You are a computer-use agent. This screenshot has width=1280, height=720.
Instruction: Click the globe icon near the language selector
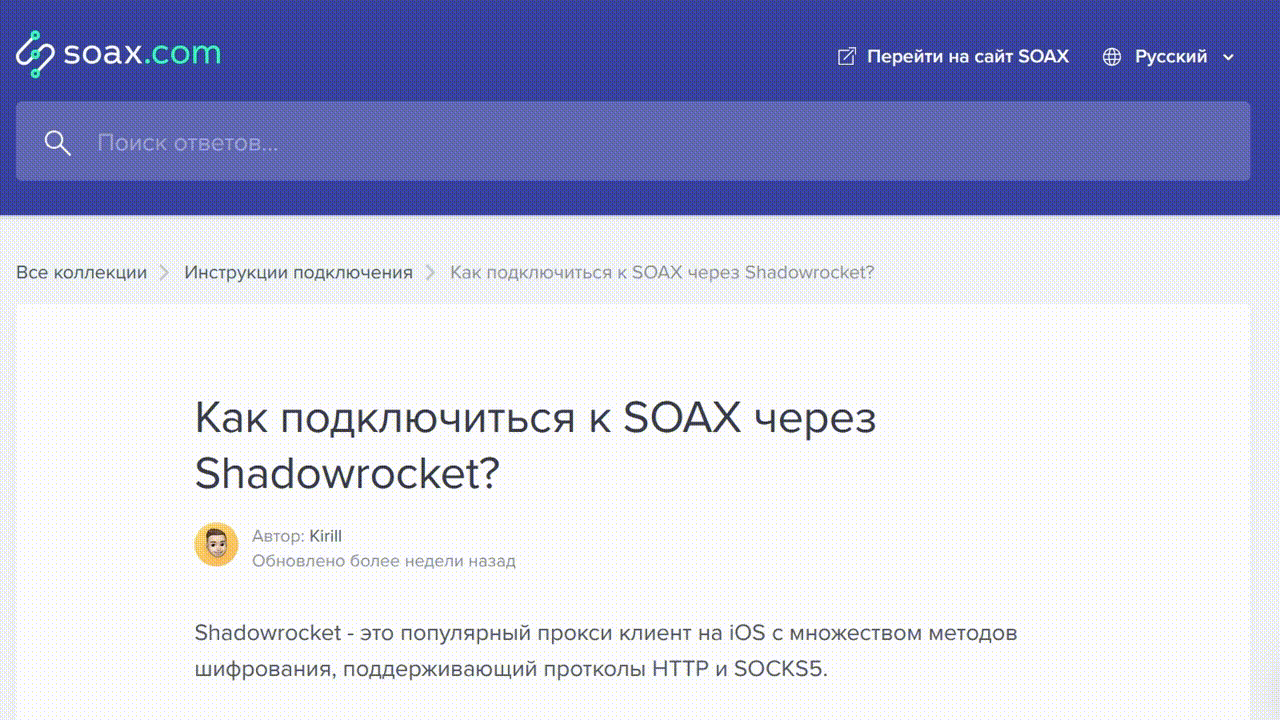(1110, 56)
